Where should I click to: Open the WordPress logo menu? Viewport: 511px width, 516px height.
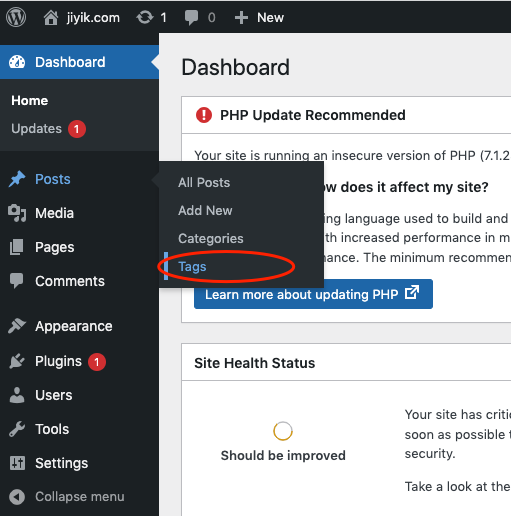(x=16, y=17)
